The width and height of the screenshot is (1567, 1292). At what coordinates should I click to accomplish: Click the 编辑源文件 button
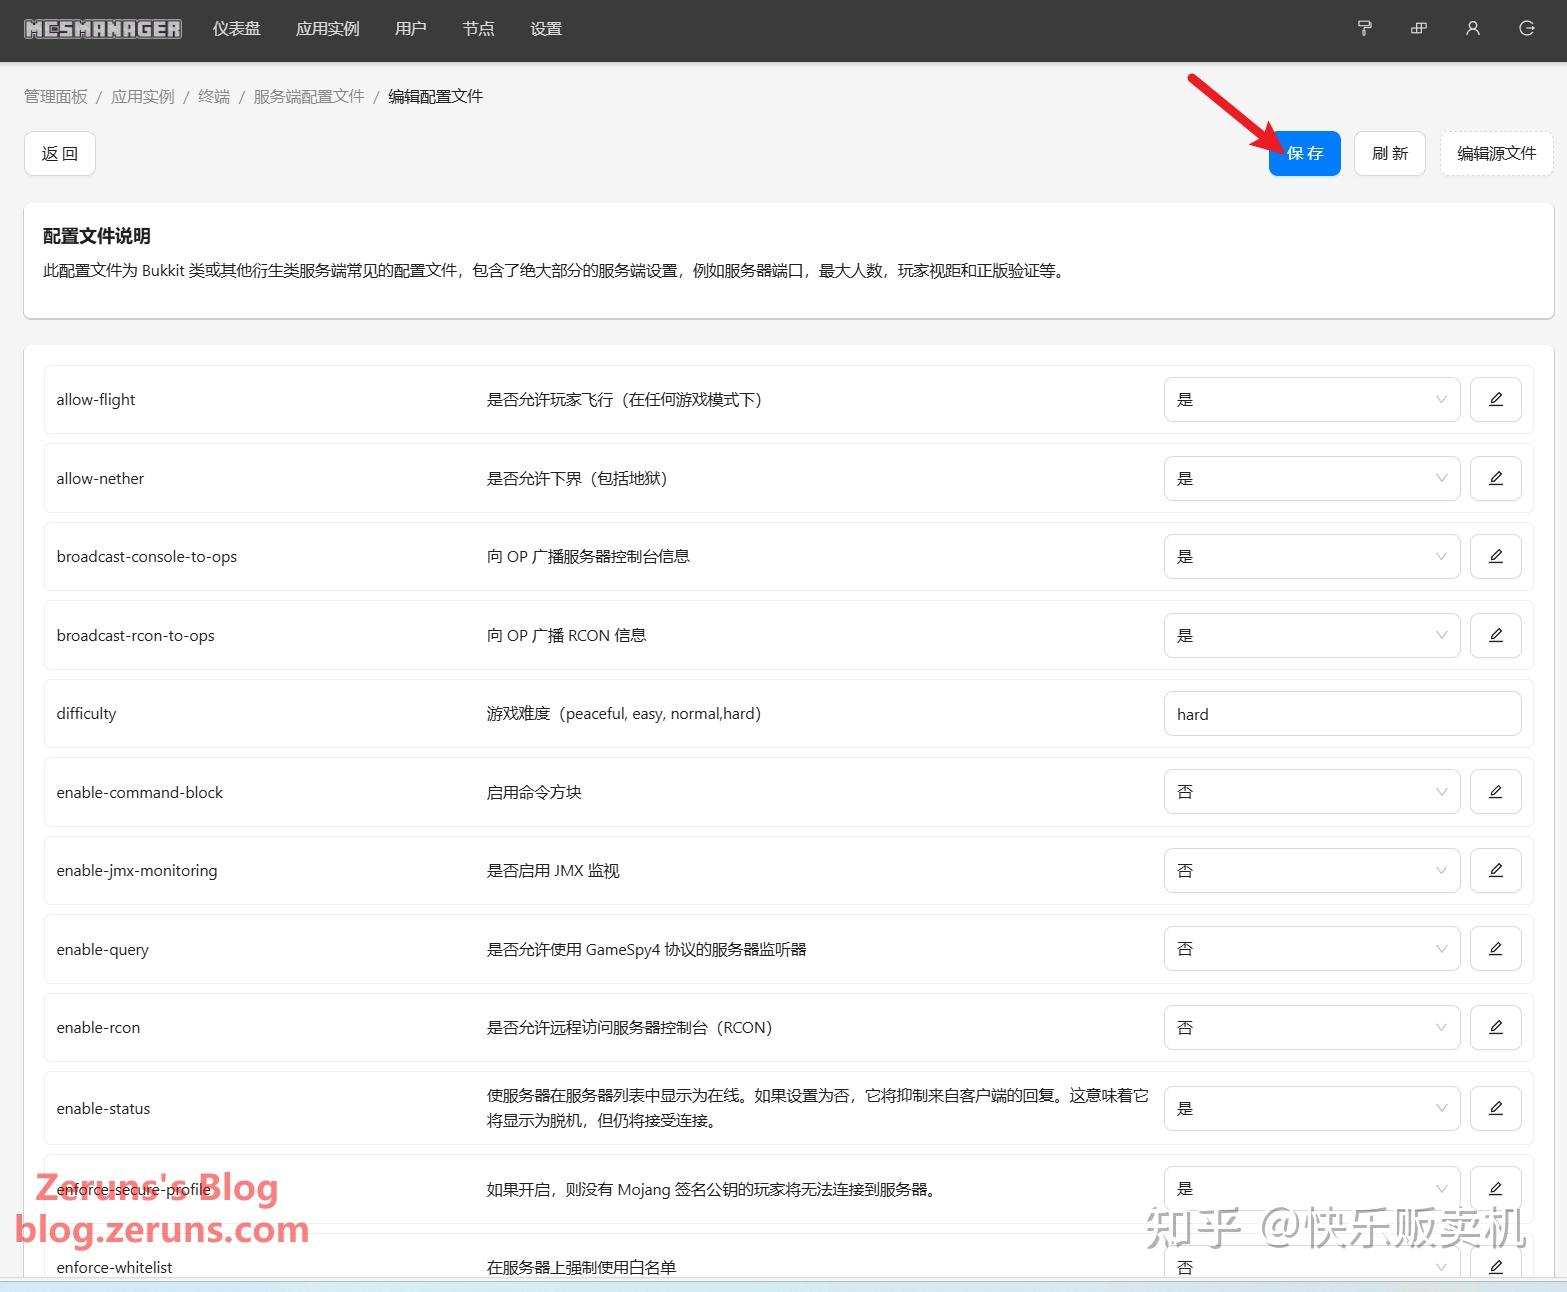(x=1497, y=153)
